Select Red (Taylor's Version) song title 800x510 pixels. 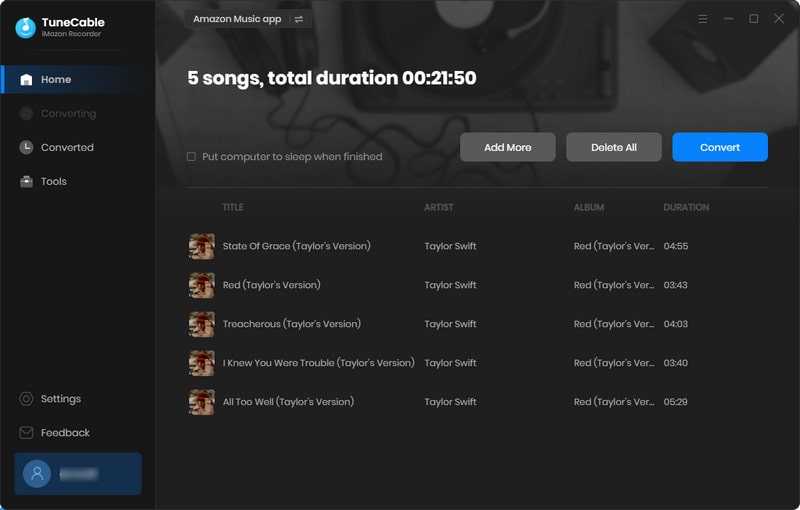(x=271, y=285)
